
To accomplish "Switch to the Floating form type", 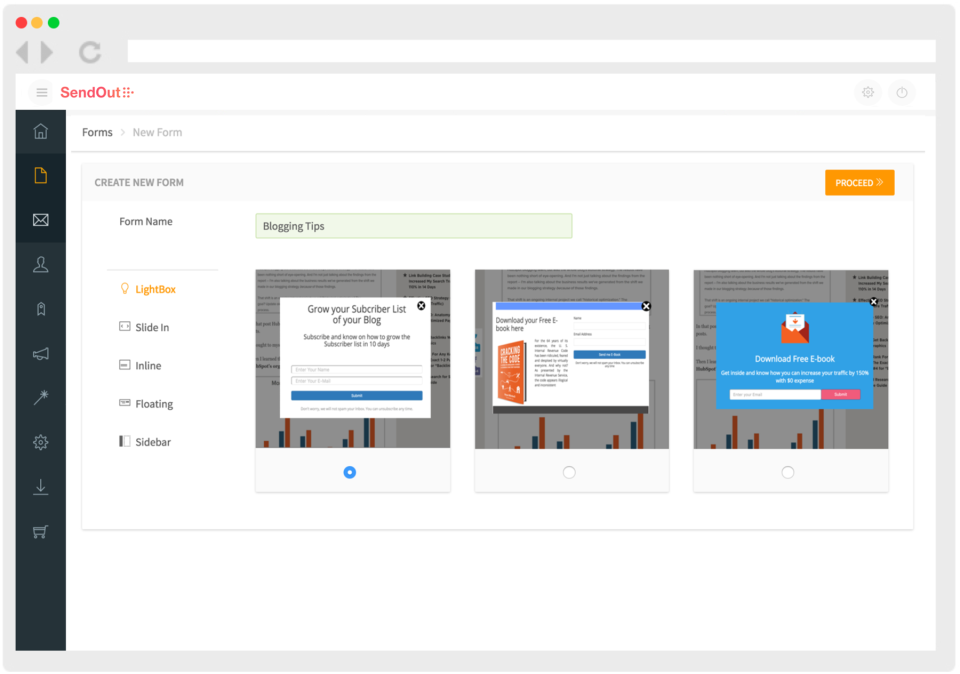I will (x=150, y=404).
